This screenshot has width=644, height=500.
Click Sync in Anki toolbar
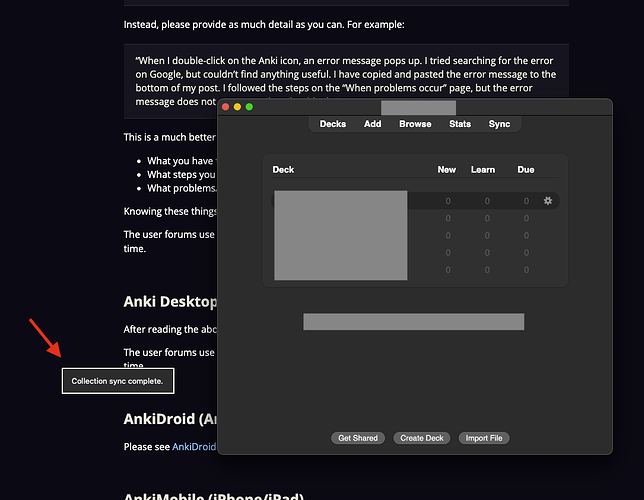click(x=499, y=124)
